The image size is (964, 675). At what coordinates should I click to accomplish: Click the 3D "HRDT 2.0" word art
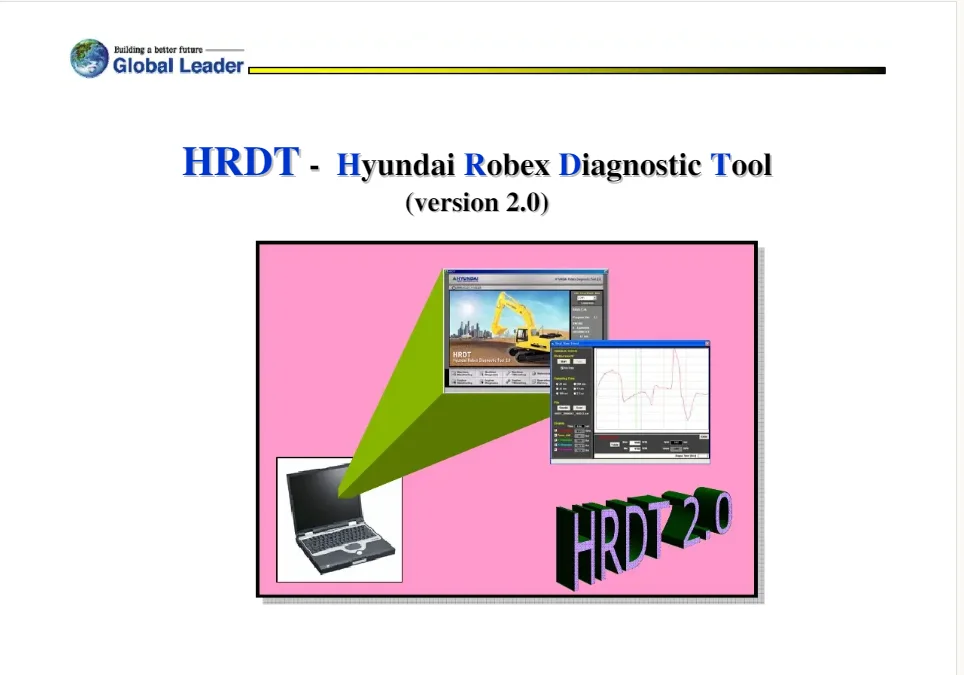(x=644, y=538)
